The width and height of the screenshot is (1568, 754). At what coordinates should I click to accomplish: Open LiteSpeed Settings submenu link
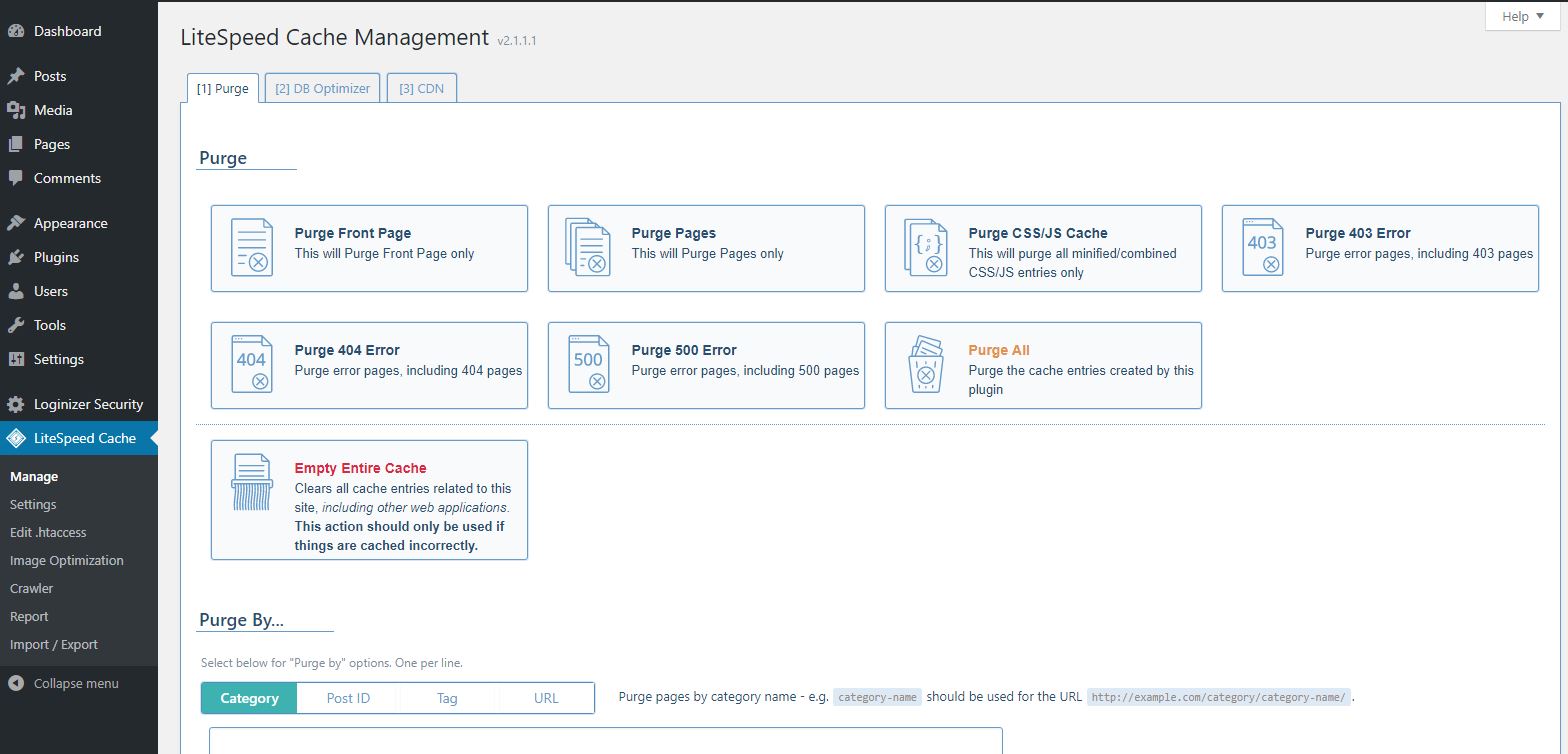coord(33,505)
